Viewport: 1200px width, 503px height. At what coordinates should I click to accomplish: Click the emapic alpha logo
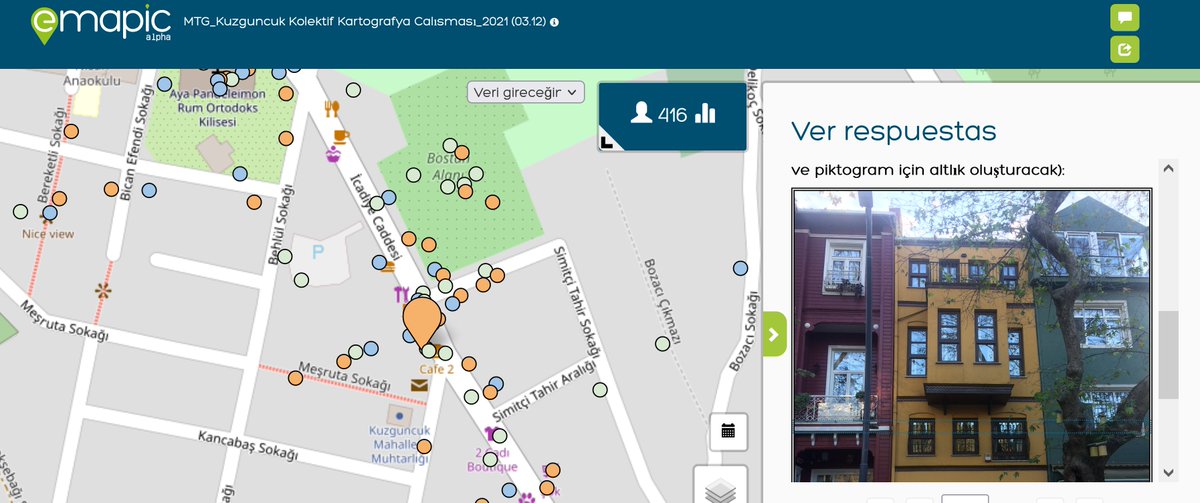click(x=101, y=25)
